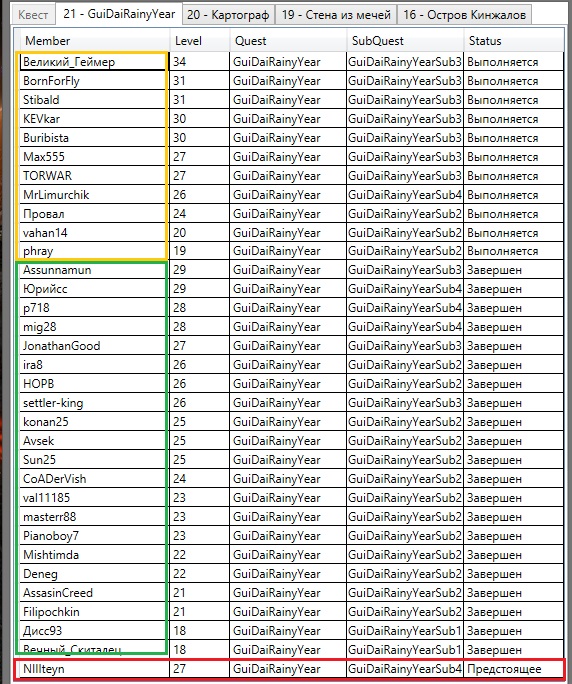Viewport: 572px width, 684px height.
Task: Select member Deneg cell
Action: [93, 574]
